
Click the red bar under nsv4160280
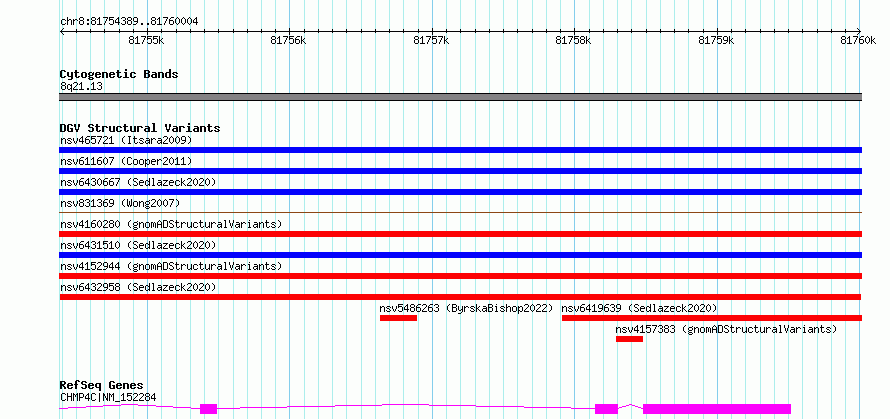coord(460,234)
